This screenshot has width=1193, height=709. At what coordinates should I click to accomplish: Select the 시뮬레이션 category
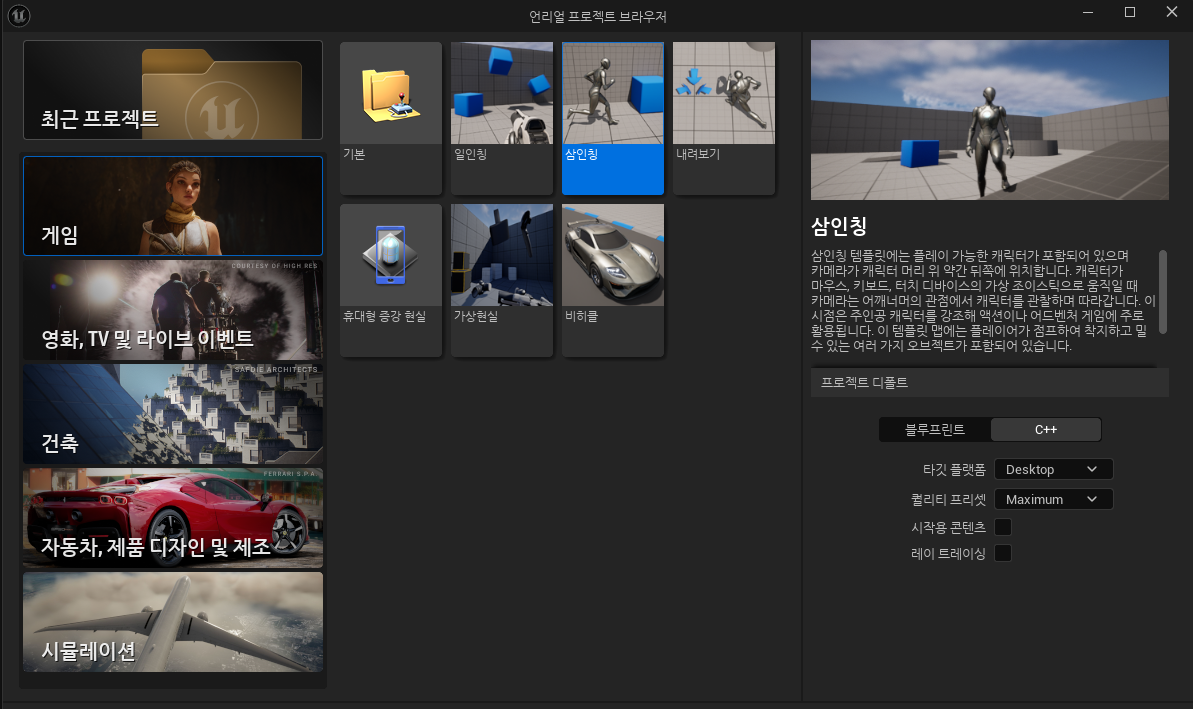click(173, 622)
